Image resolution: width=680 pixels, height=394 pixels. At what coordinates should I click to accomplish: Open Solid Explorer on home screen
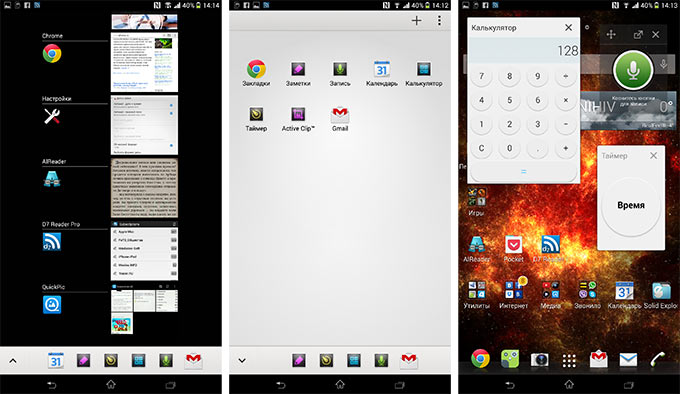pos(661,295)
